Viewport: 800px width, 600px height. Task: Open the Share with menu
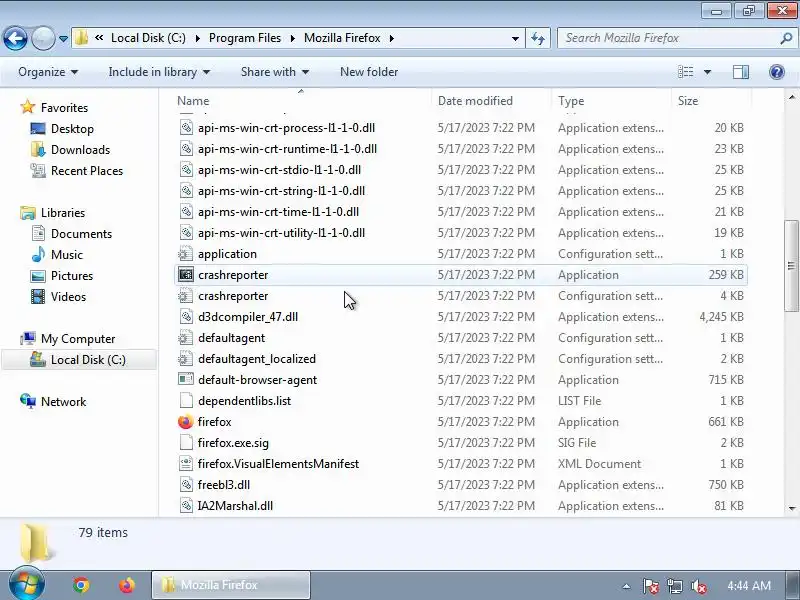coord(275,72)
